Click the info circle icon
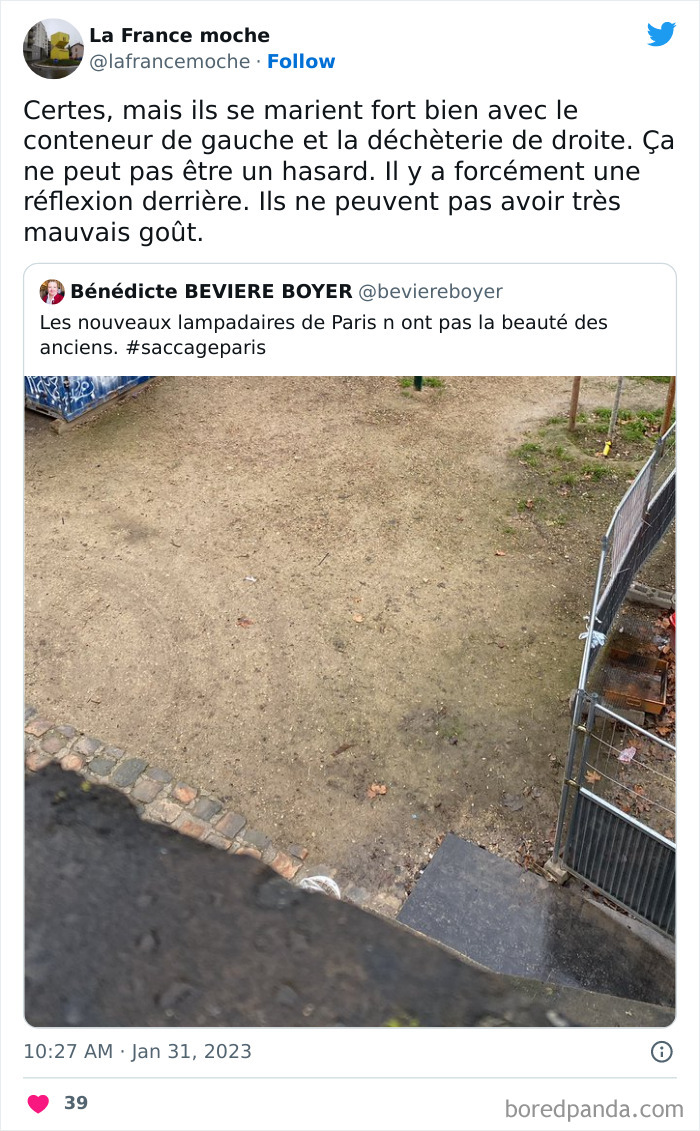The image size is (700, 1131). point(662,1052)
